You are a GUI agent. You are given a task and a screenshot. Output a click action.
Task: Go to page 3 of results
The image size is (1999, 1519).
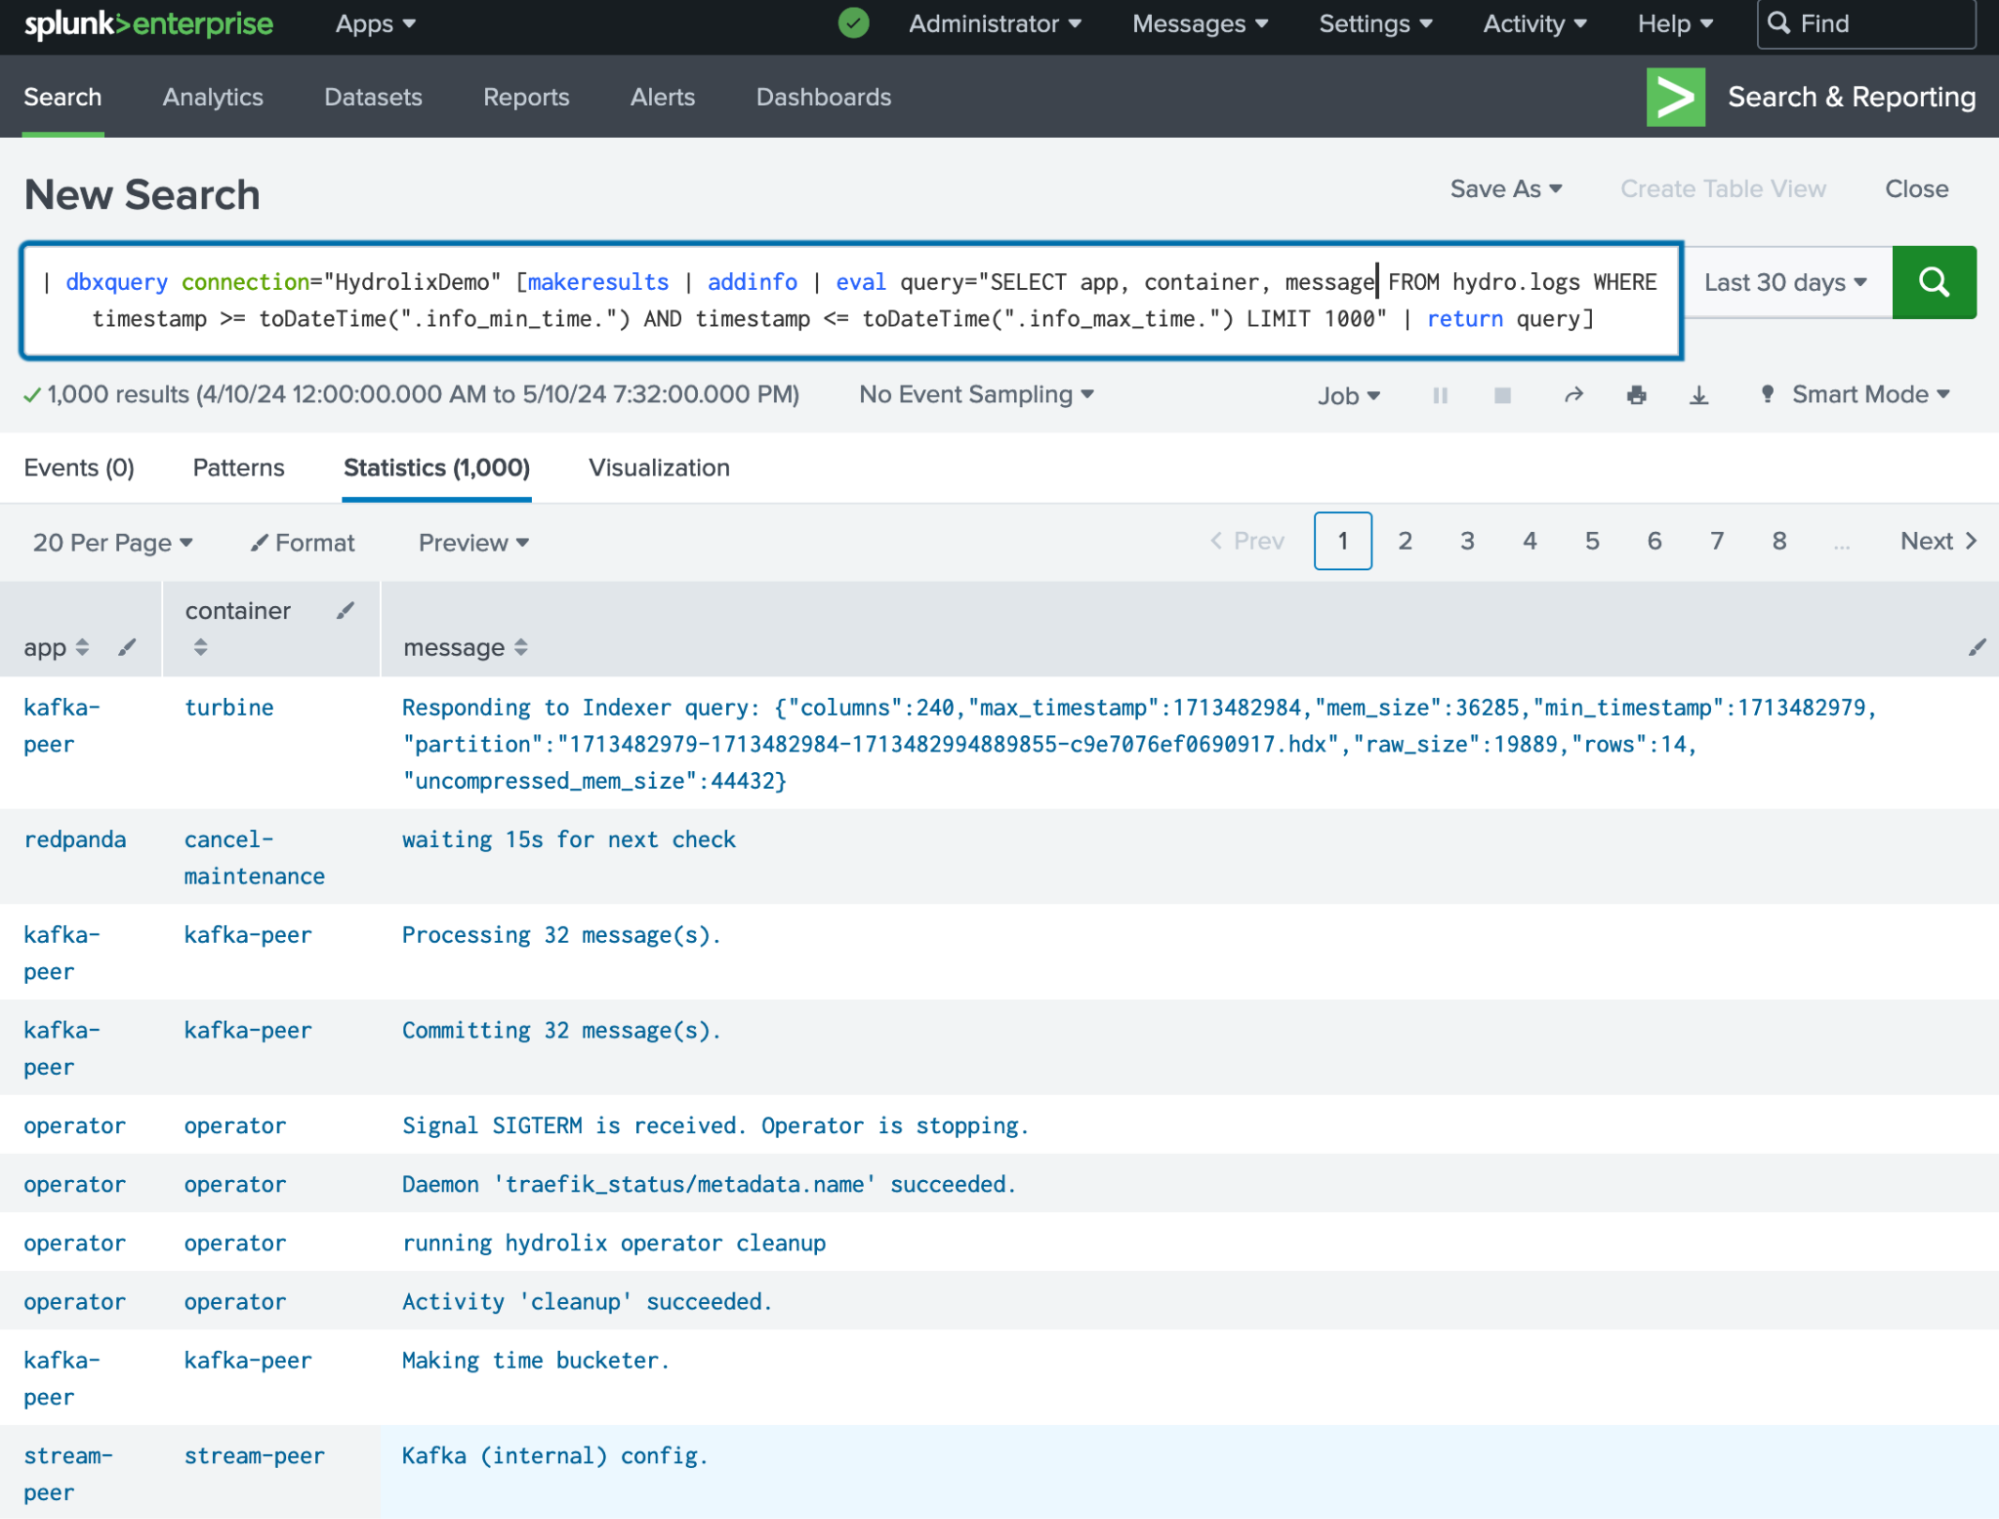click(x=1467, y=540)
